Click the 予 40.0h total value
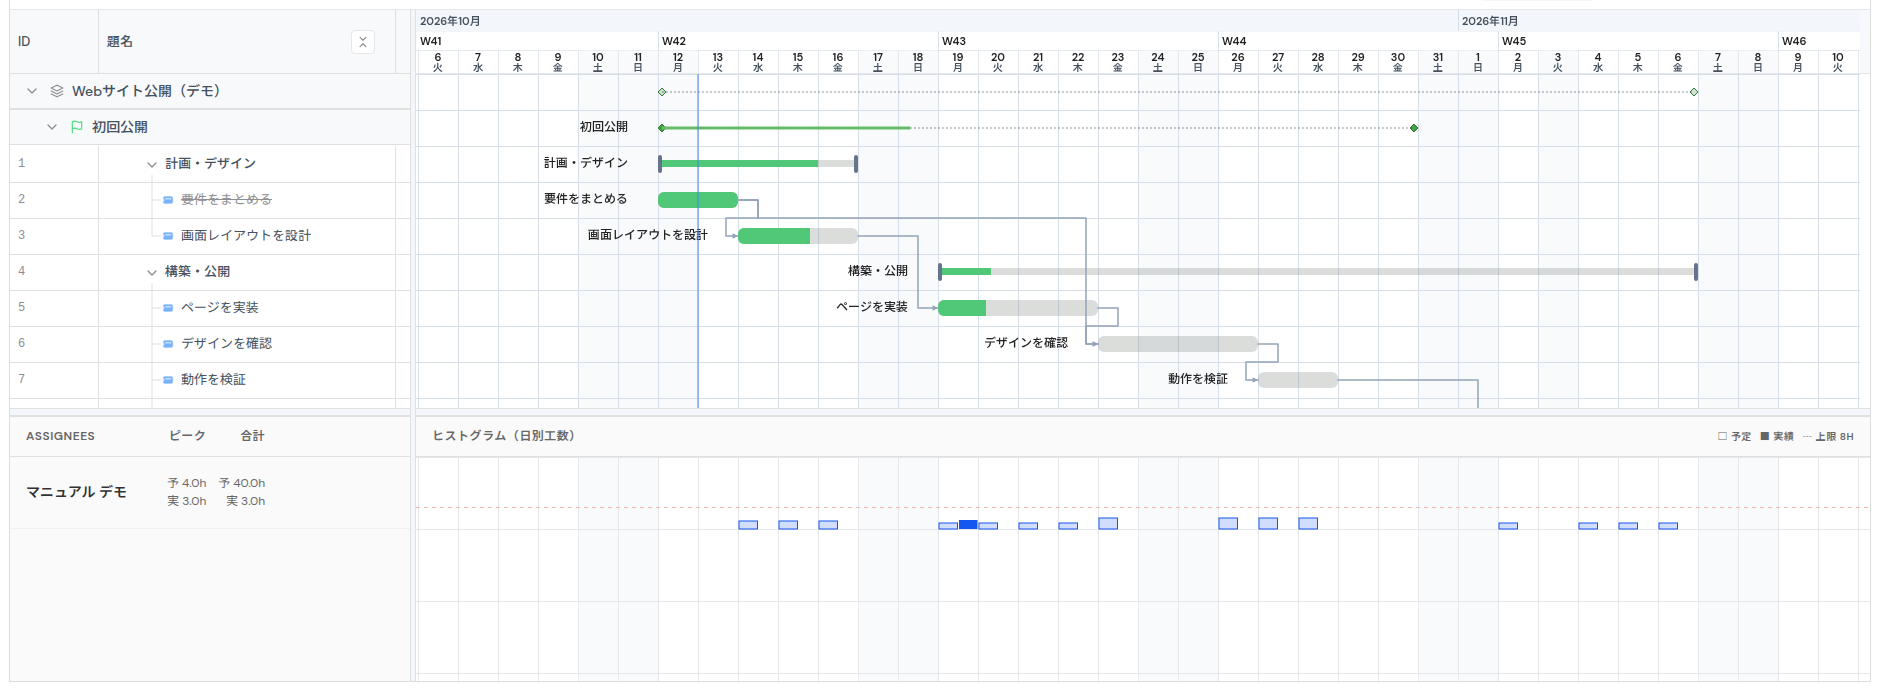The width and height of the screenshot is (1880, 691). point(242,483)
